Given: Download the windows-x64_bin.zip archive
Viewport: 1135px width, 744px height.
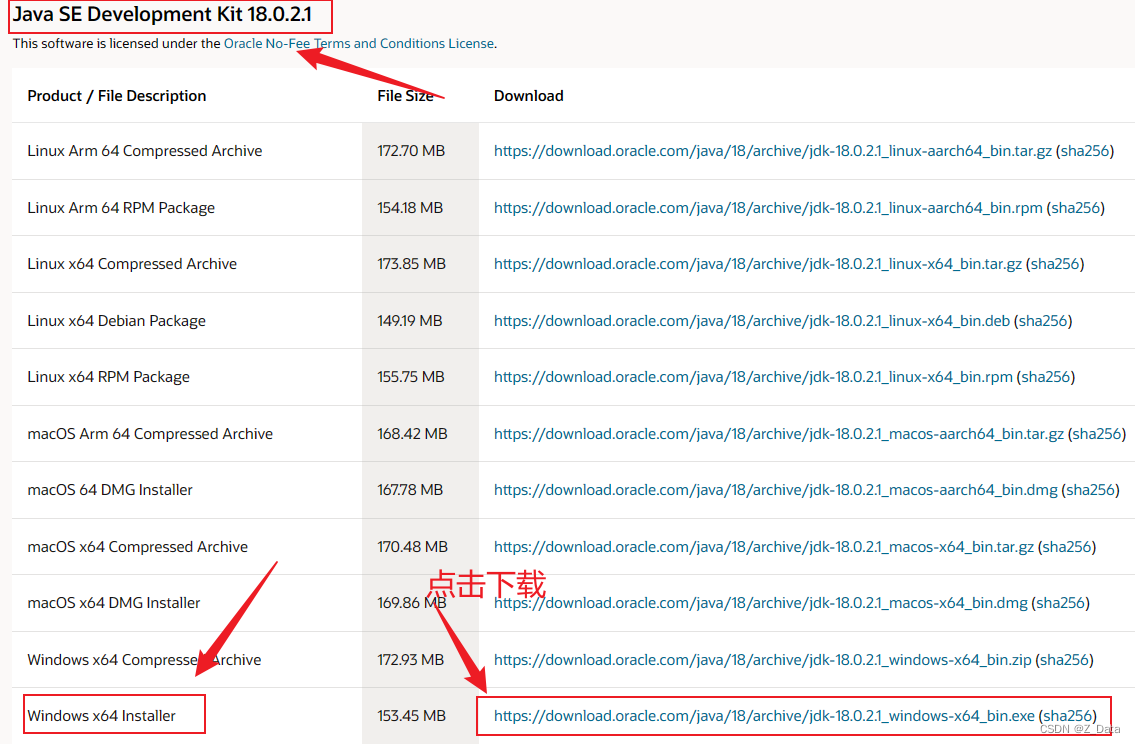Looking at the screenshot, I should 762,659.
